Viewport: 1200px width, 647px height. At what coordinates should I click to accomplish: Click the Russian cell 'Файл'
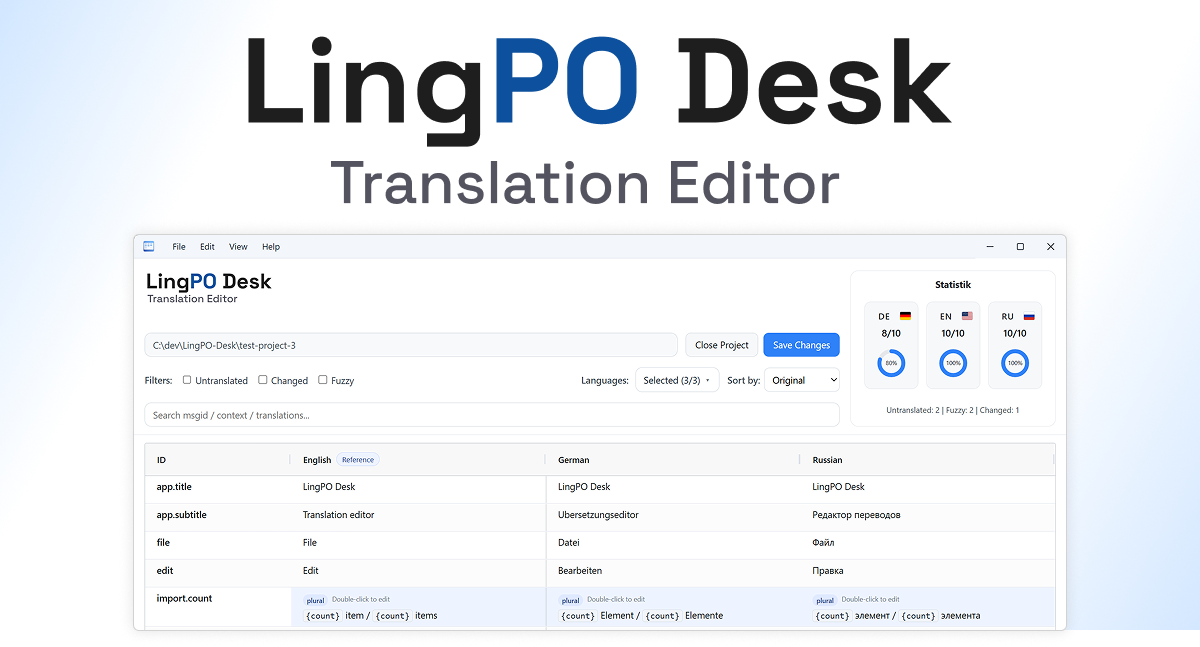[x=823, y=543]
